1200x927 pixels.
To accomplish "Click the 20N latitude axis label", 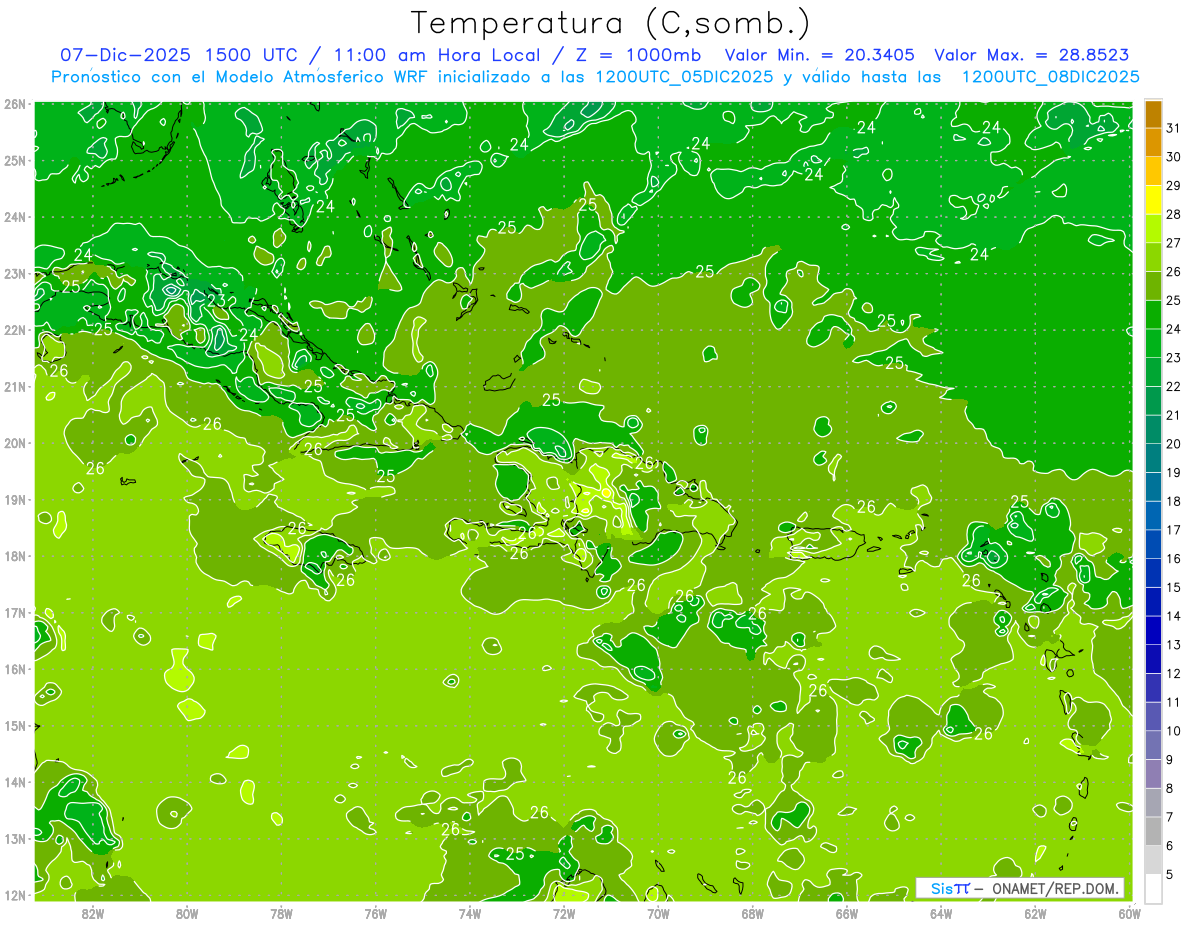I will click(x=15, y=443).
